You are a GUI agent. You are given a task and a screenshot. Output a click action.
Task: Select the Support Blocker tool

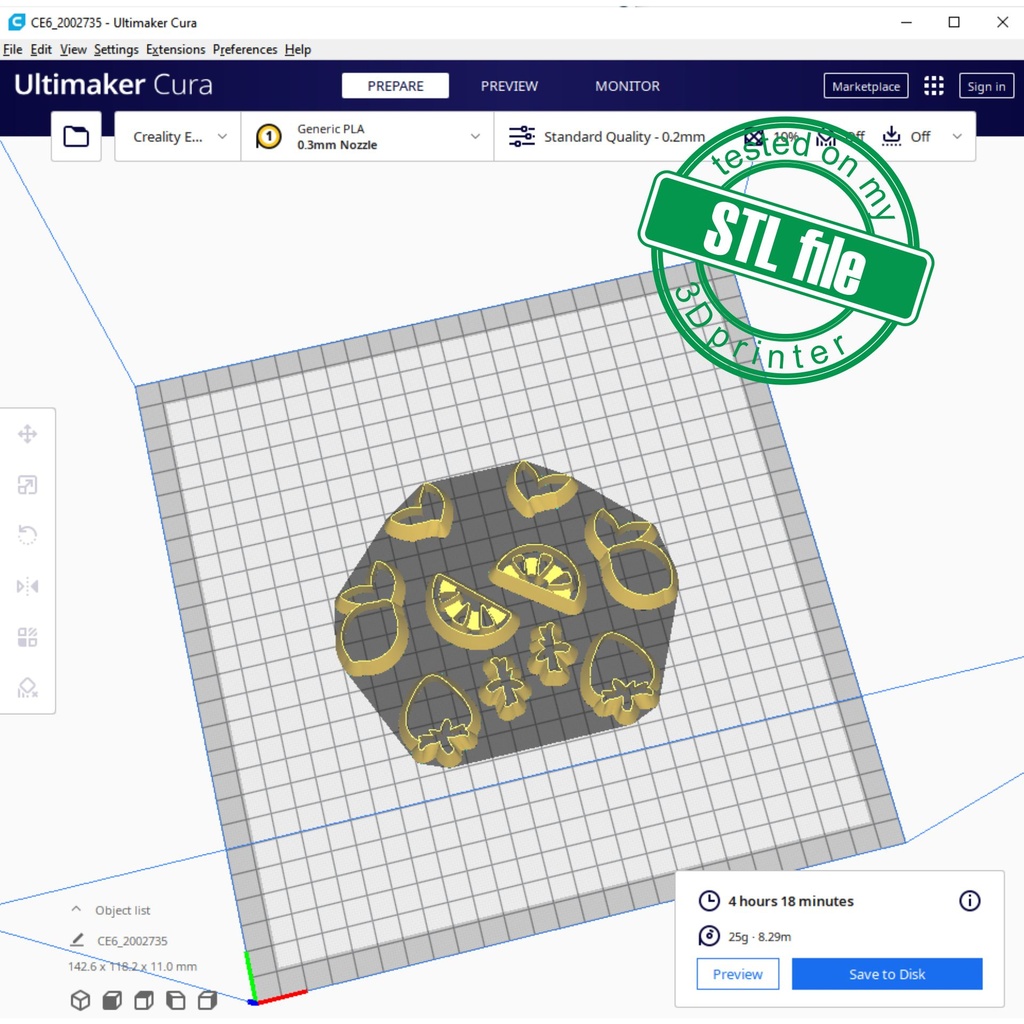click(x=27, y=688)
